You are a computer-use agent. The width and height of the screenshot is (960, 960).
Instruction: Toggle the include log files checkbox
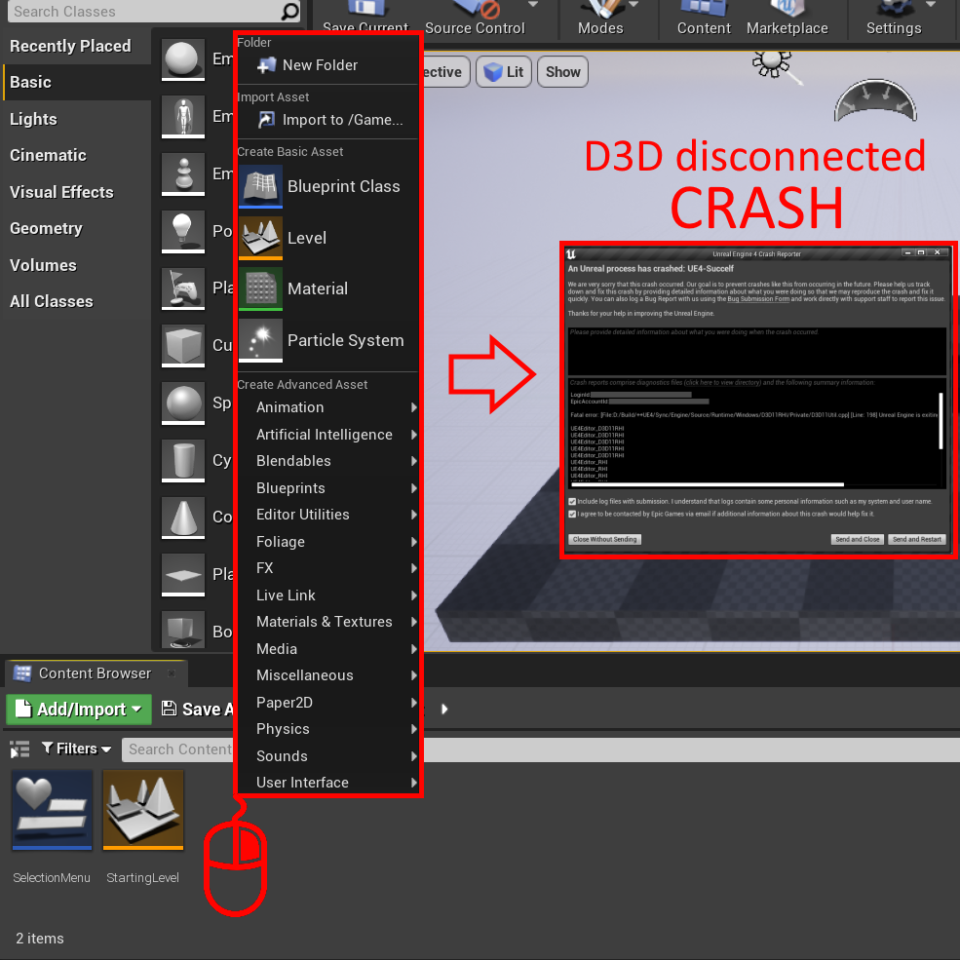(572, 501)
